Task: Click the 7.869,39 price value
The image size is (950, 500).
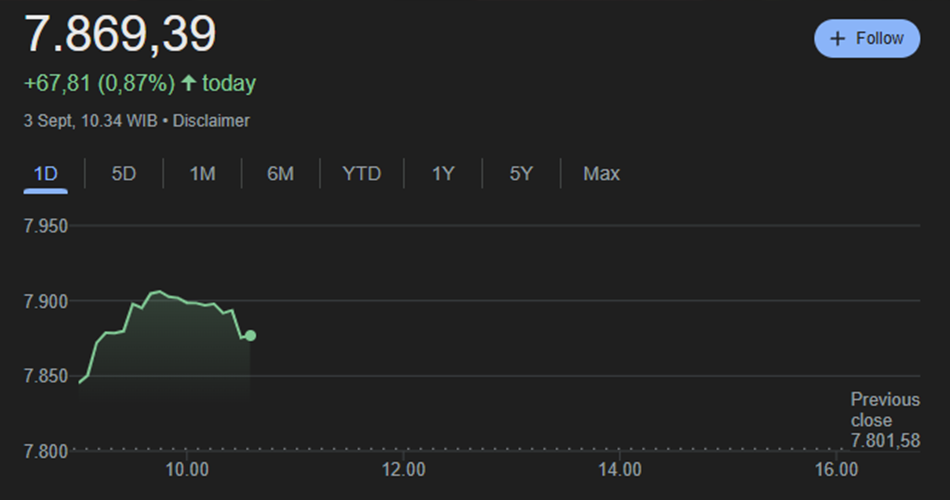Action: tap(120, 36)
